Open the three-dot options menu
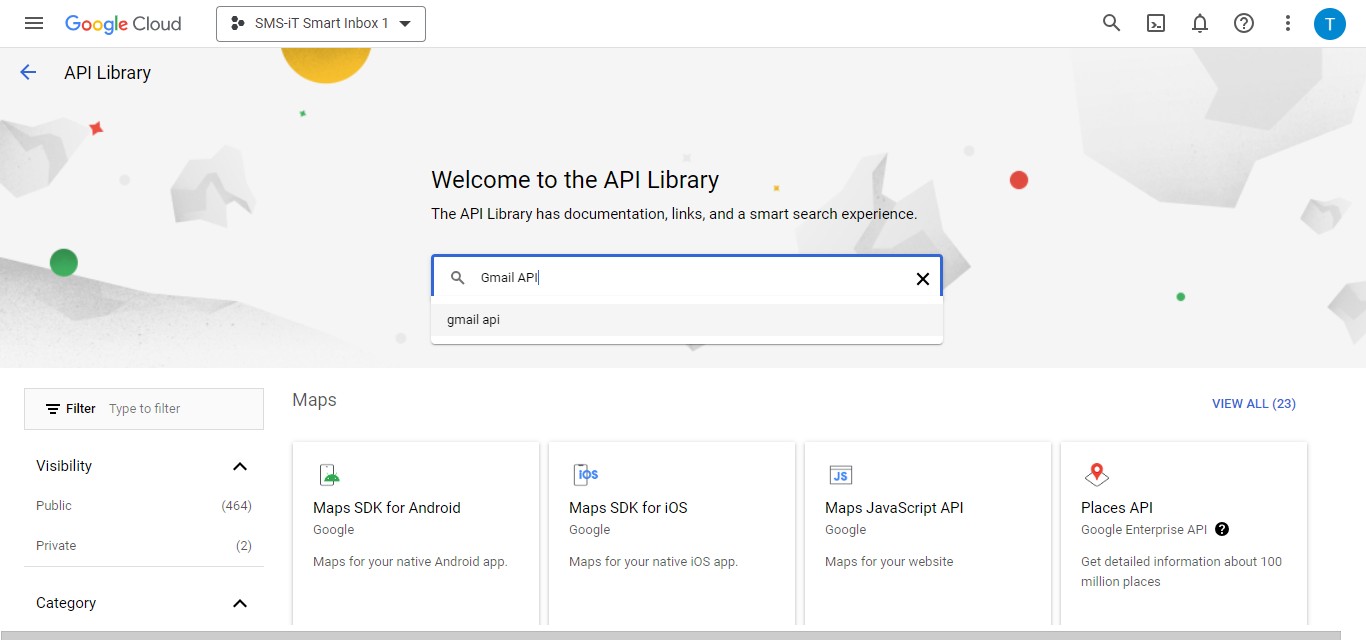 coord(1287,22)
